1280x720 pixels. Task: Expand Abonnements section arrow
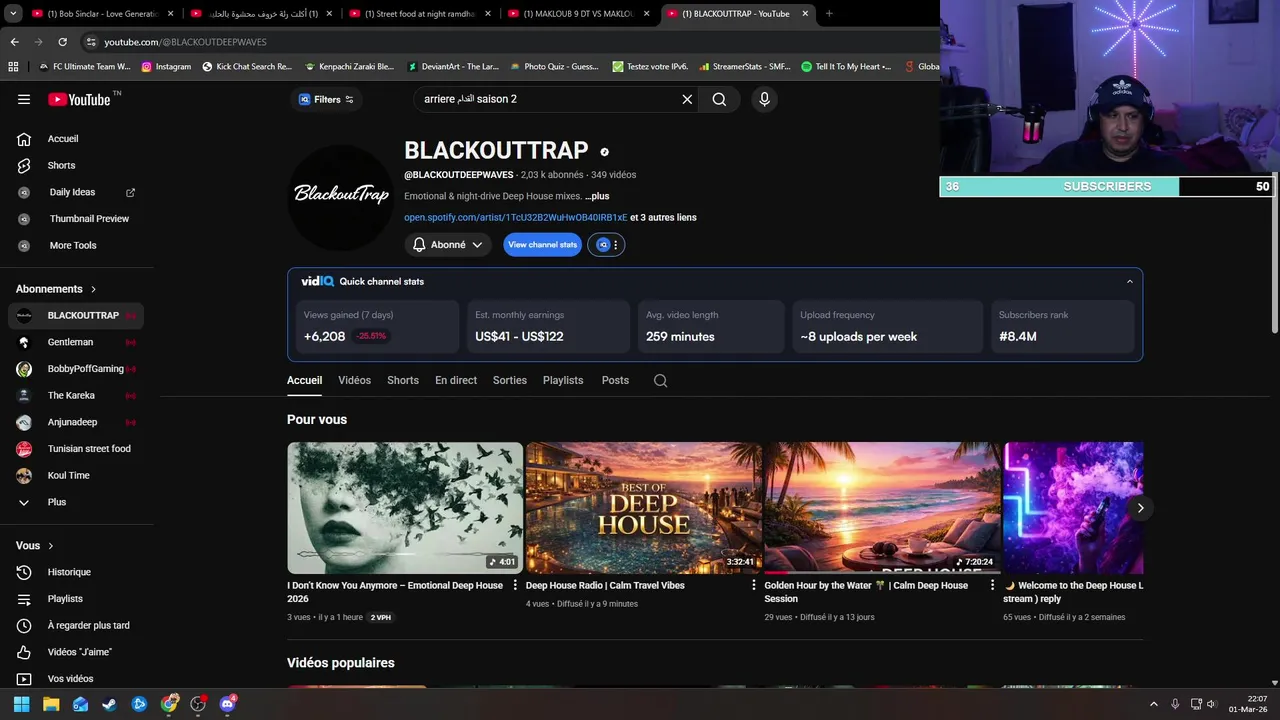(94, 289)
